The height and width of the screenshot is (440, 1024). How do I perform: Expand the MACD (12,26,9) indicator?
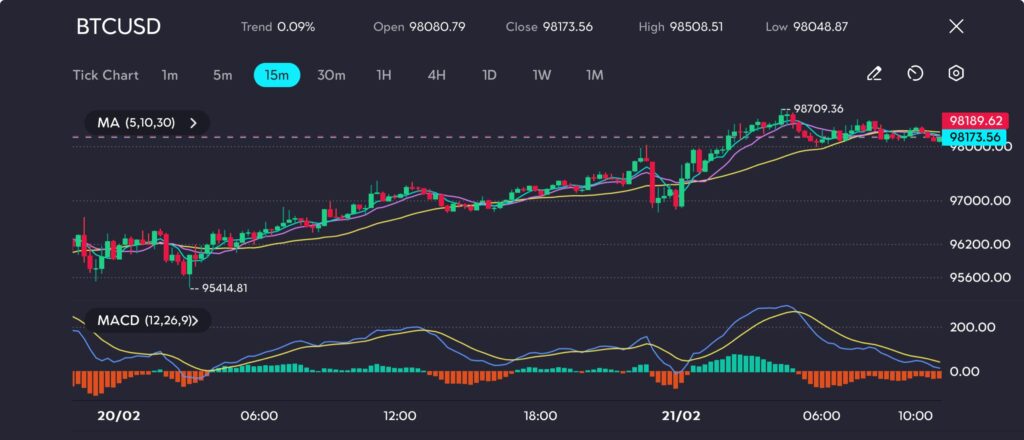[x=194, y=321]
